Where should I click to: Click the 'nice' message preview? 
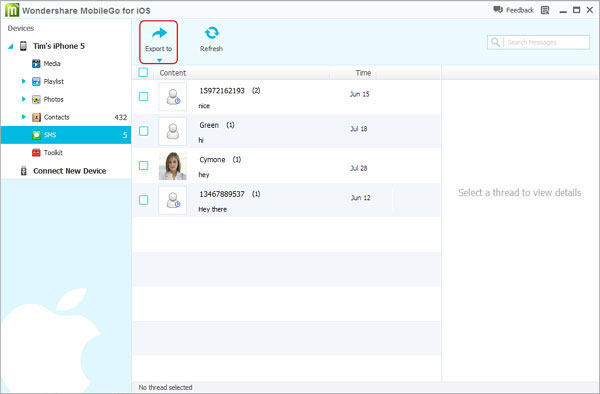point(204,106)
